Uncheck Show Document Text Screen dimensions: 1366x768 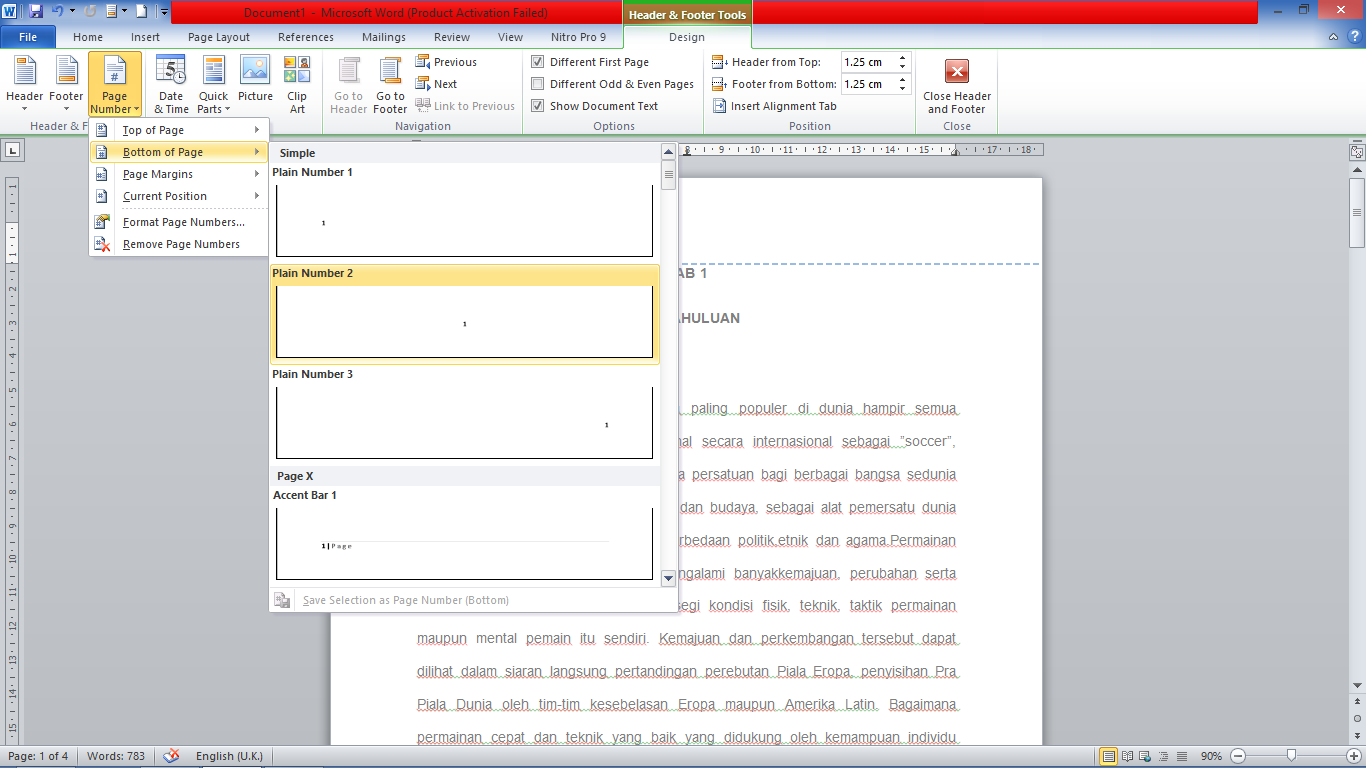pos(538,106)
